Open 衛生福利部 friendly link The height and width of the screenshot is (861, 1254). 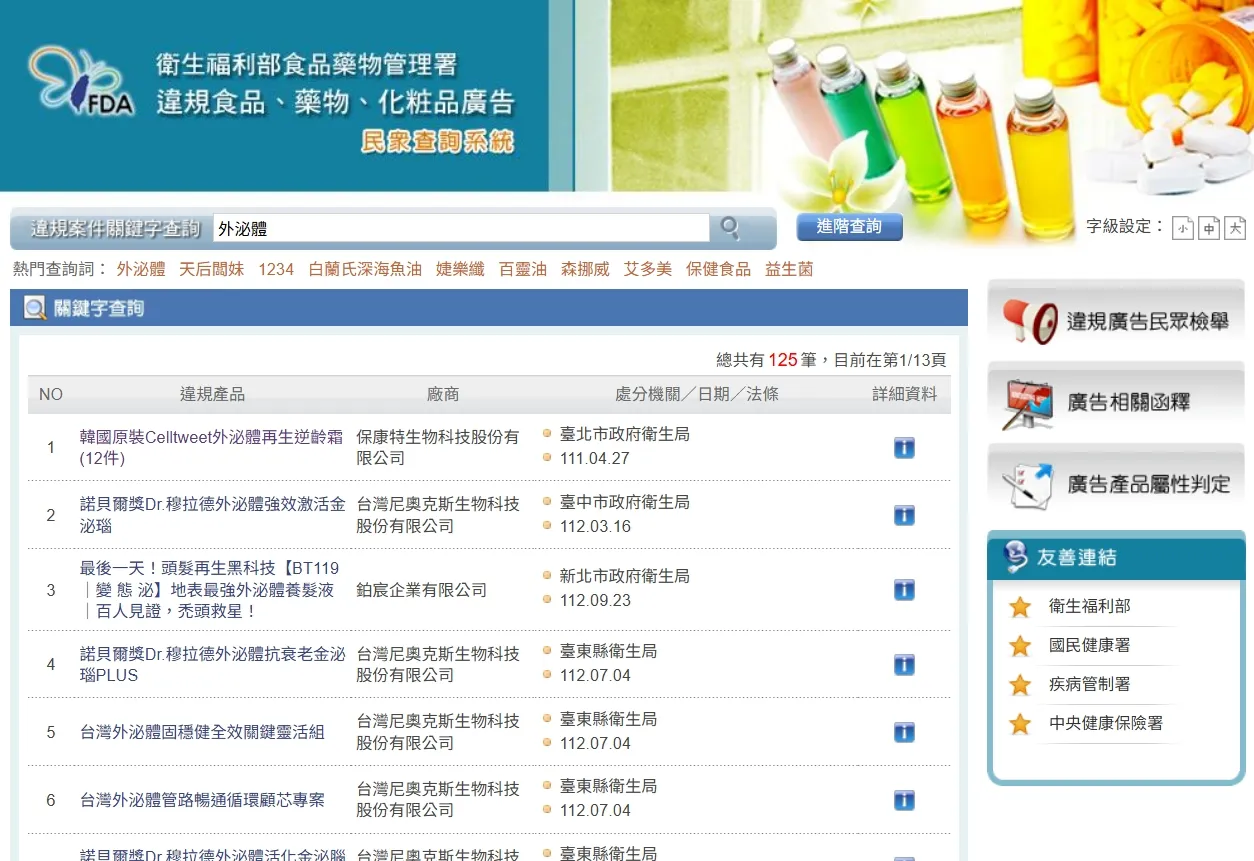click(x=1089, y=606)
